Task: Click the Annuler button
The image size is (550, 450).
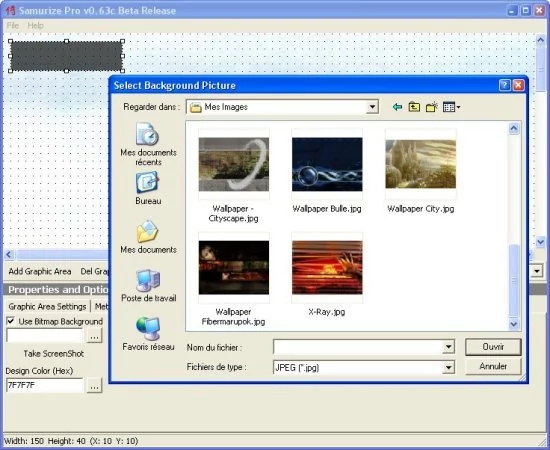Action: (x=493, y=367)
